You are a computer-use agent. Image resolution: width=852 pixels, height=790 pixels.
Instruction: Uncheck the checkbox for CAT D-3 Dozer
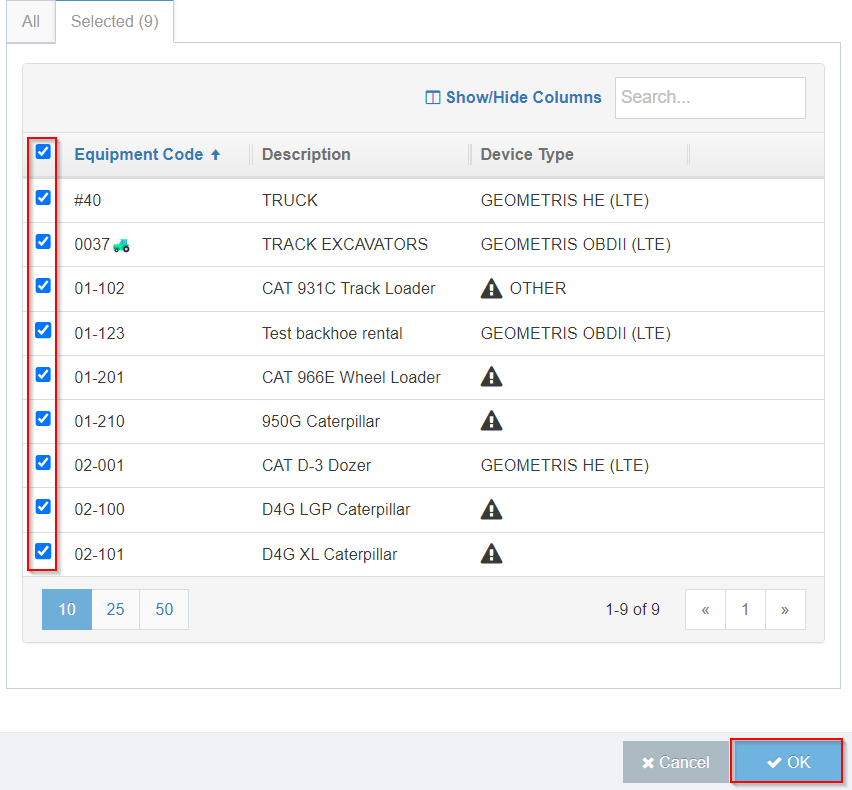[42, 462]
